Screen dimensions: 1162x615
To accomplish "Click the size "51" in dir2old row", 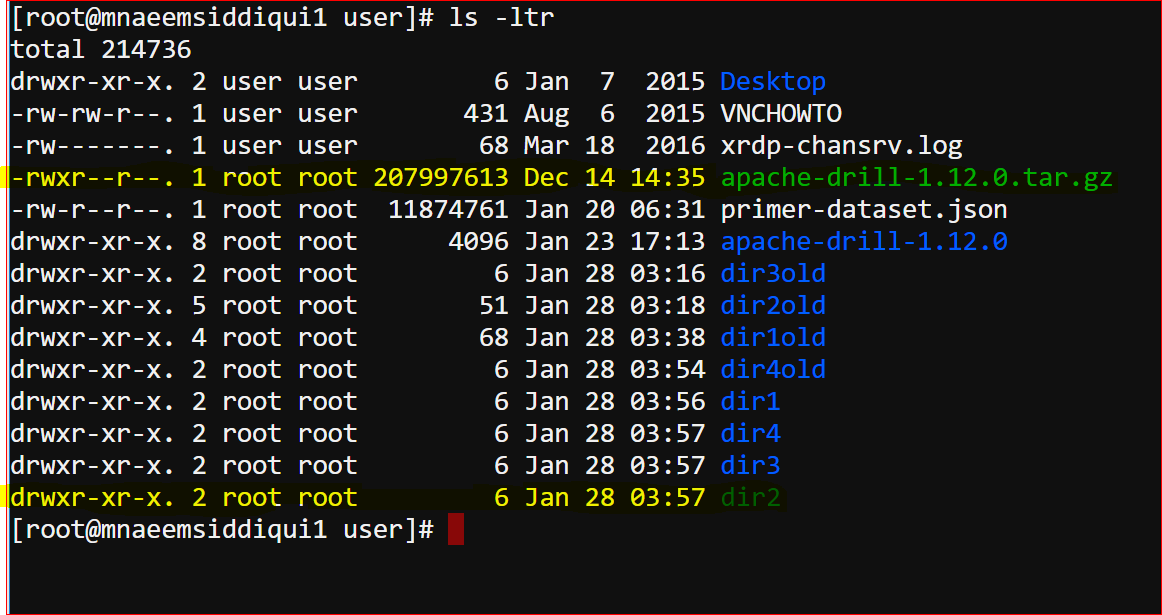I will (x=494, y=305).
